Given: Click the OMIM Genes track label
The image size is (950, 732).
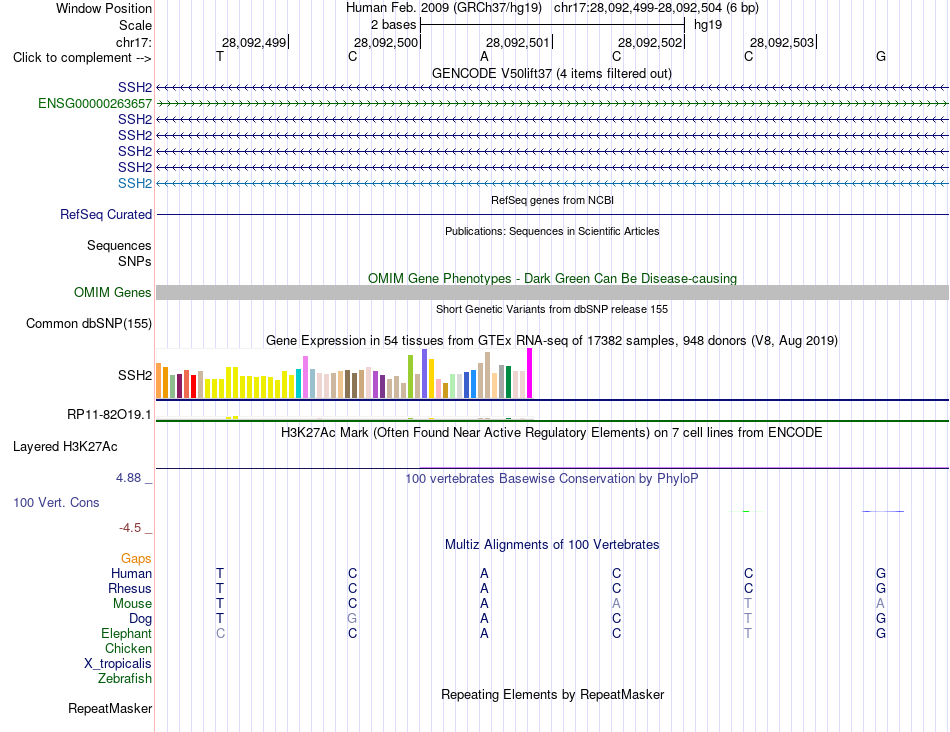Looking at the screenshot, I should tap(112, 293).
